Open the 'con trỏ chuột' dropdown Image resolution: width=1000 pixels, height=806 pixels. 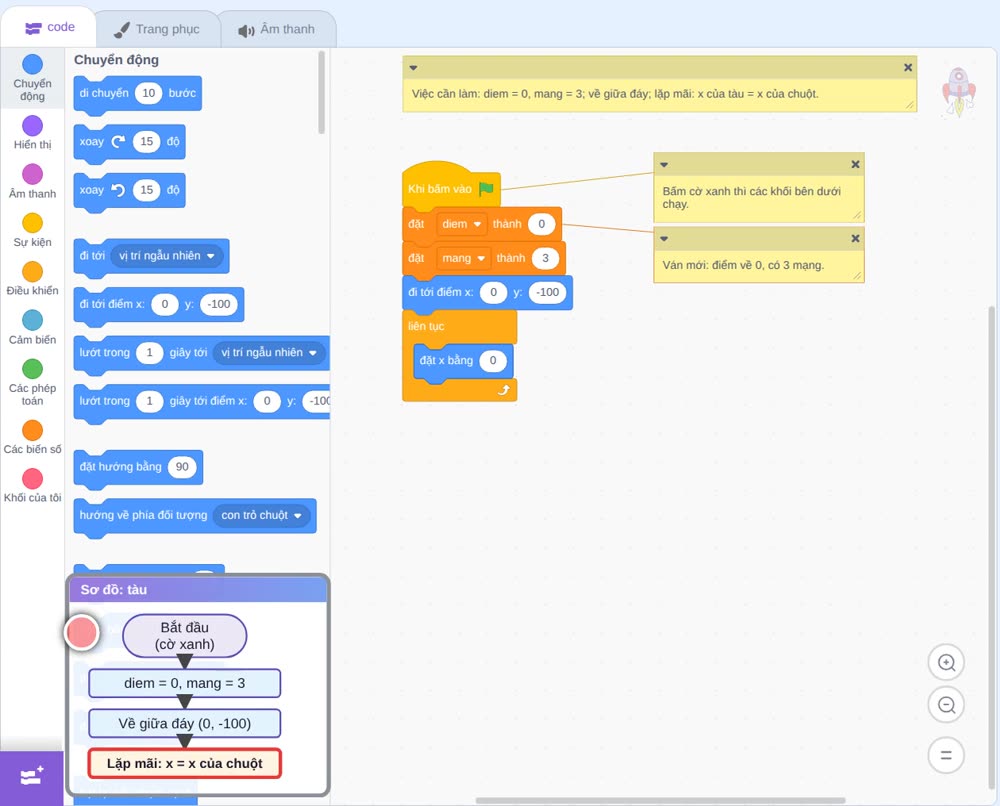pos(261,515)
